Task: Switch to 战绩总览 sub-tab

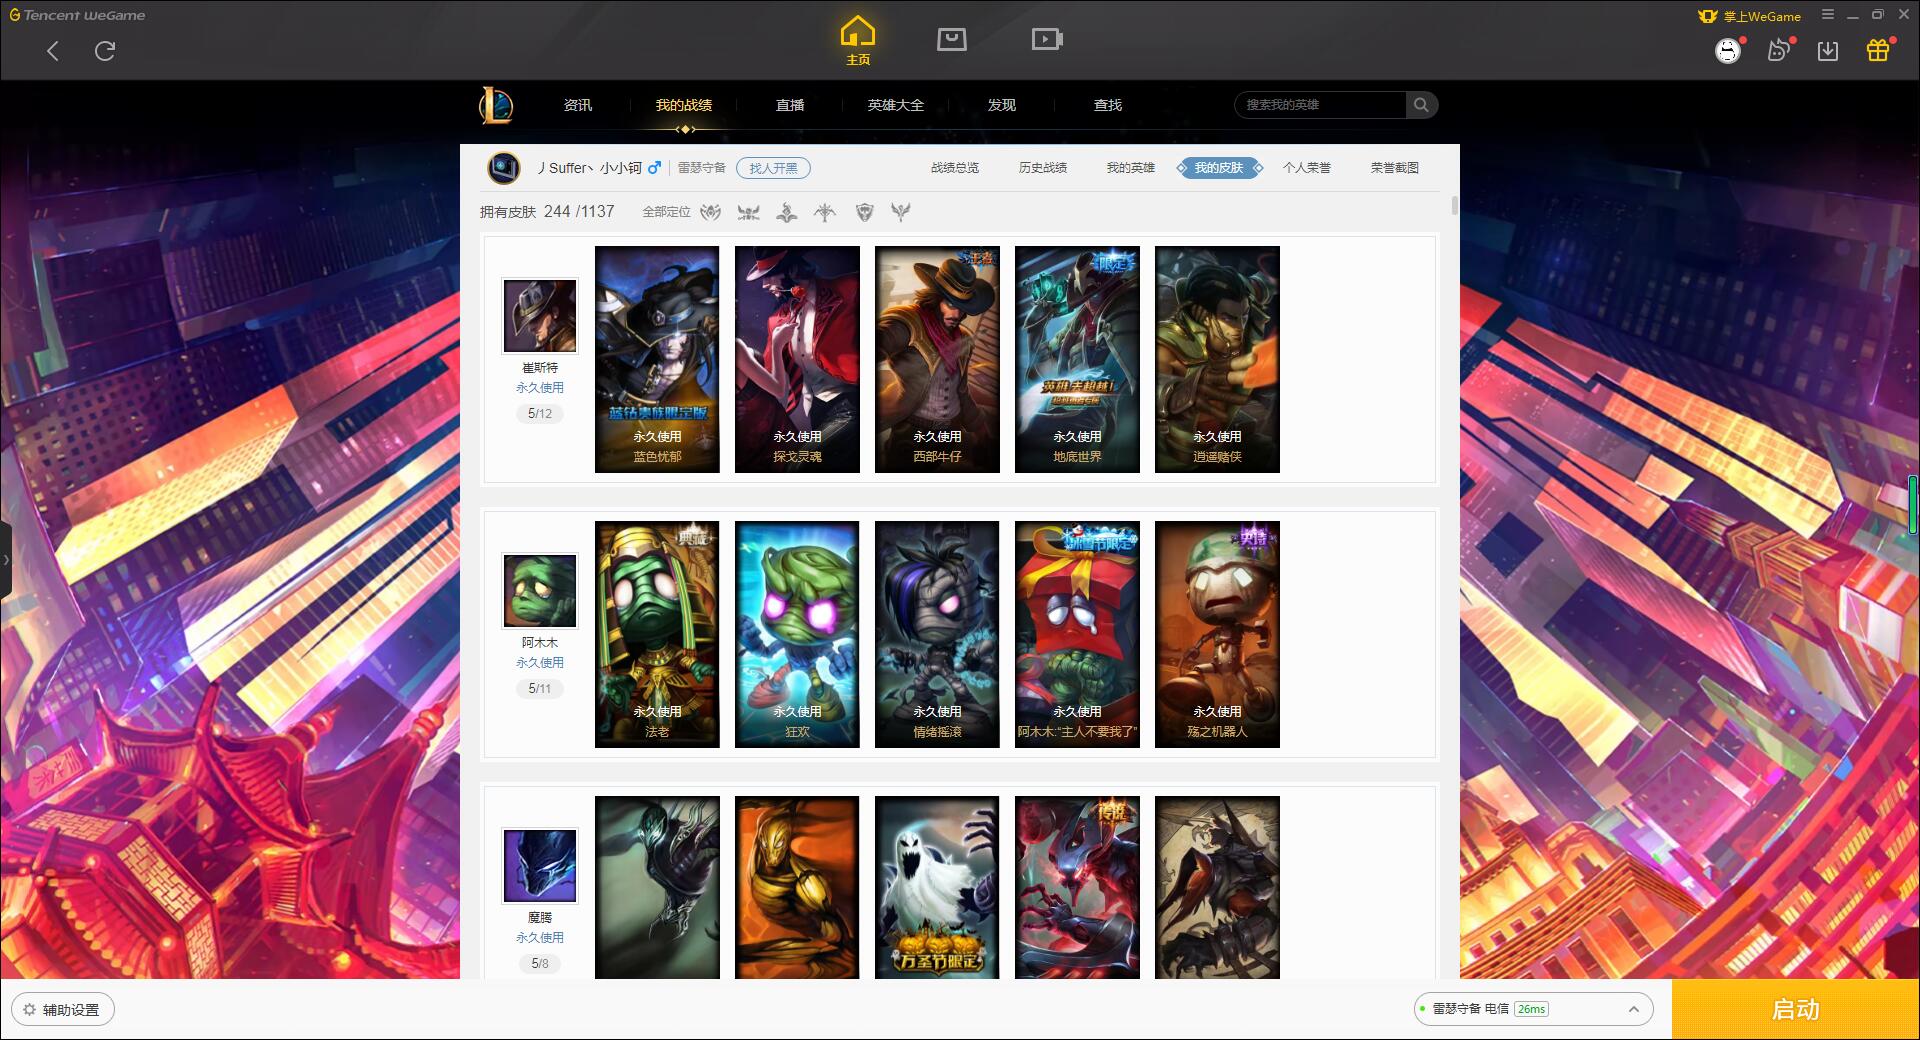Action: tap(955, 168)
